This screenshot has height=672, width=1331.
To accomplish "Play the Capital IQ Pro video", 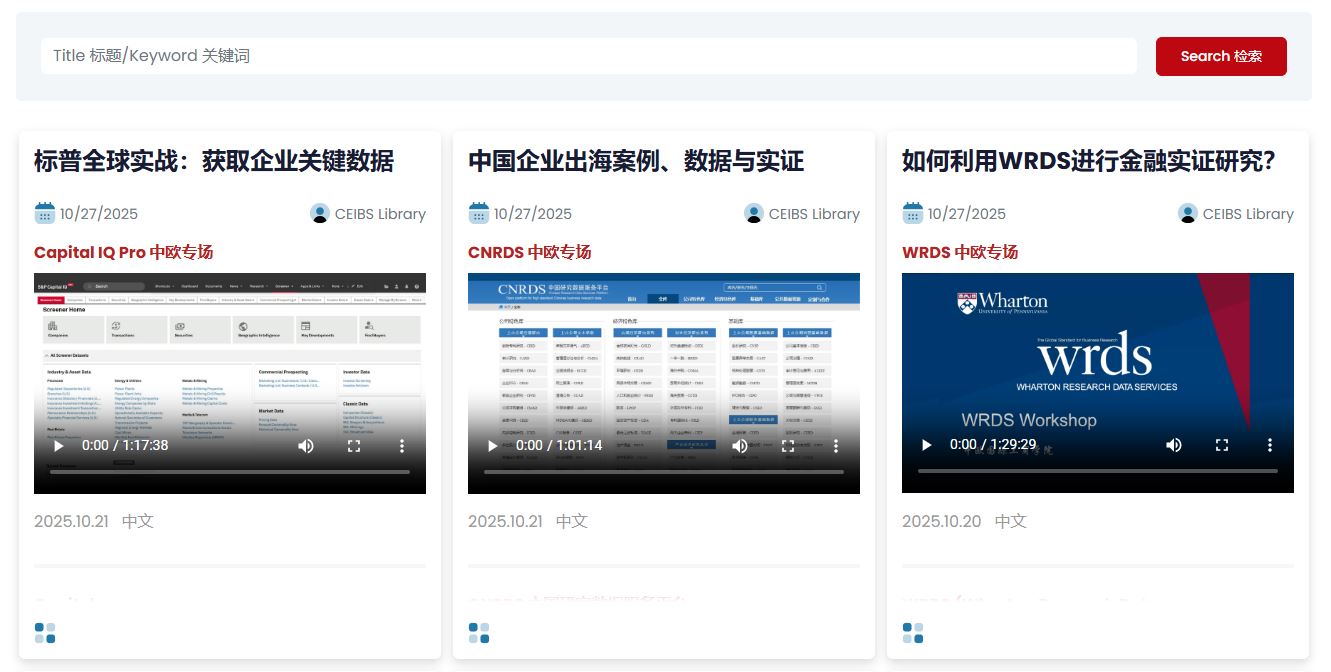I will click(59, 446).
